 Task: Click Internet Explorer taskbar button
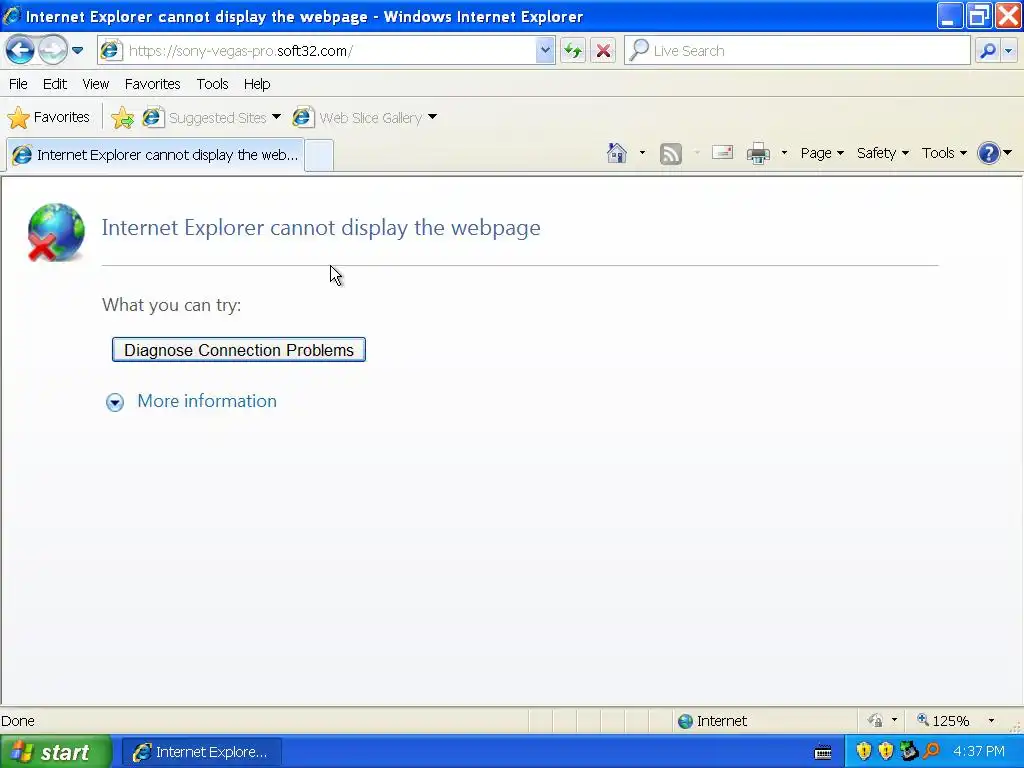tap(202, 752)
